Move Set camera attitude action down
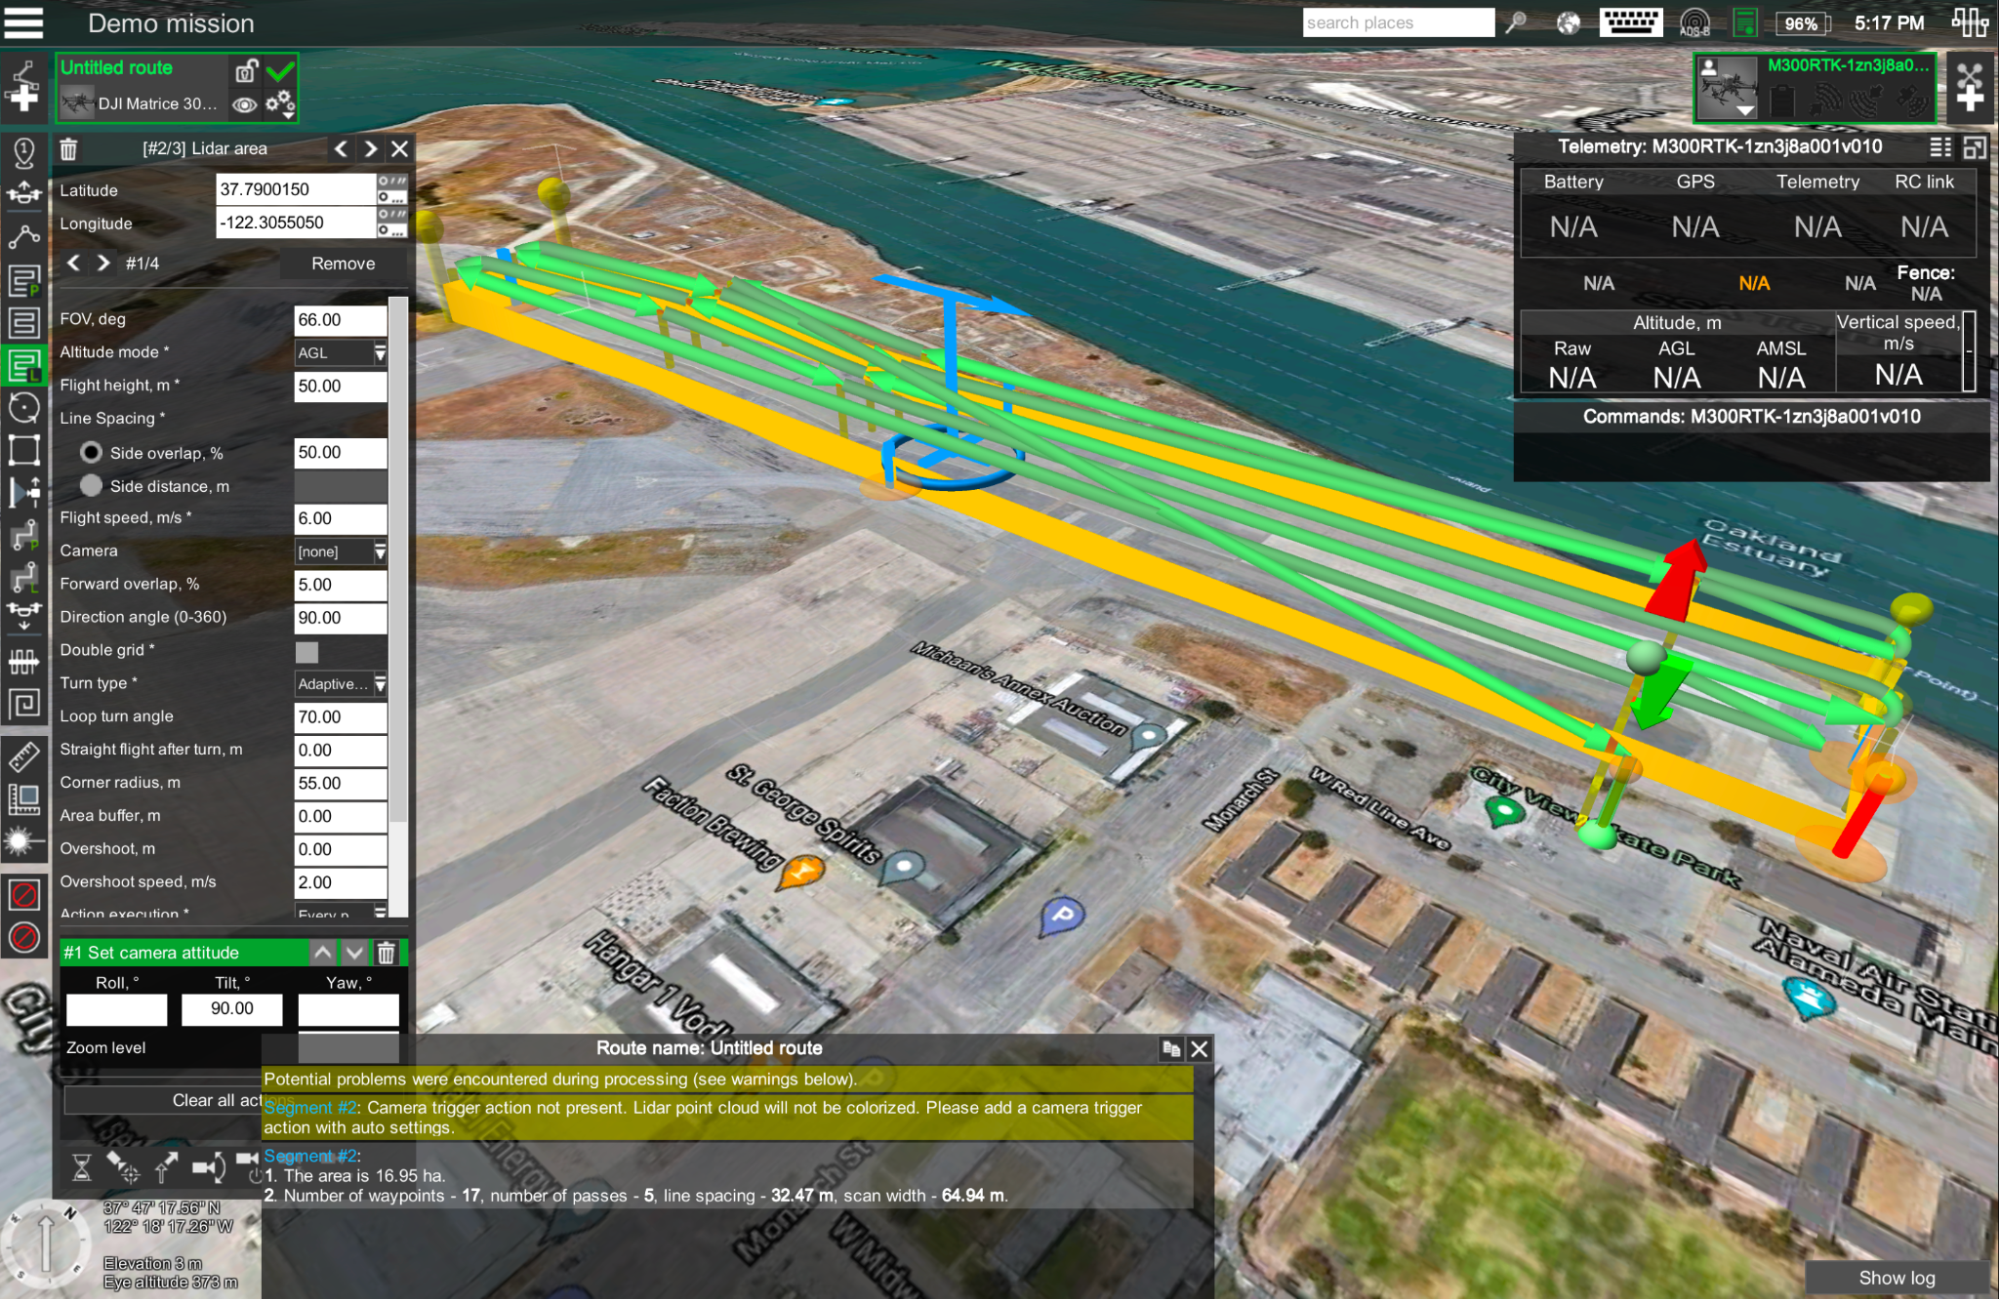The image size is (1999, 1300). [355, 952]
